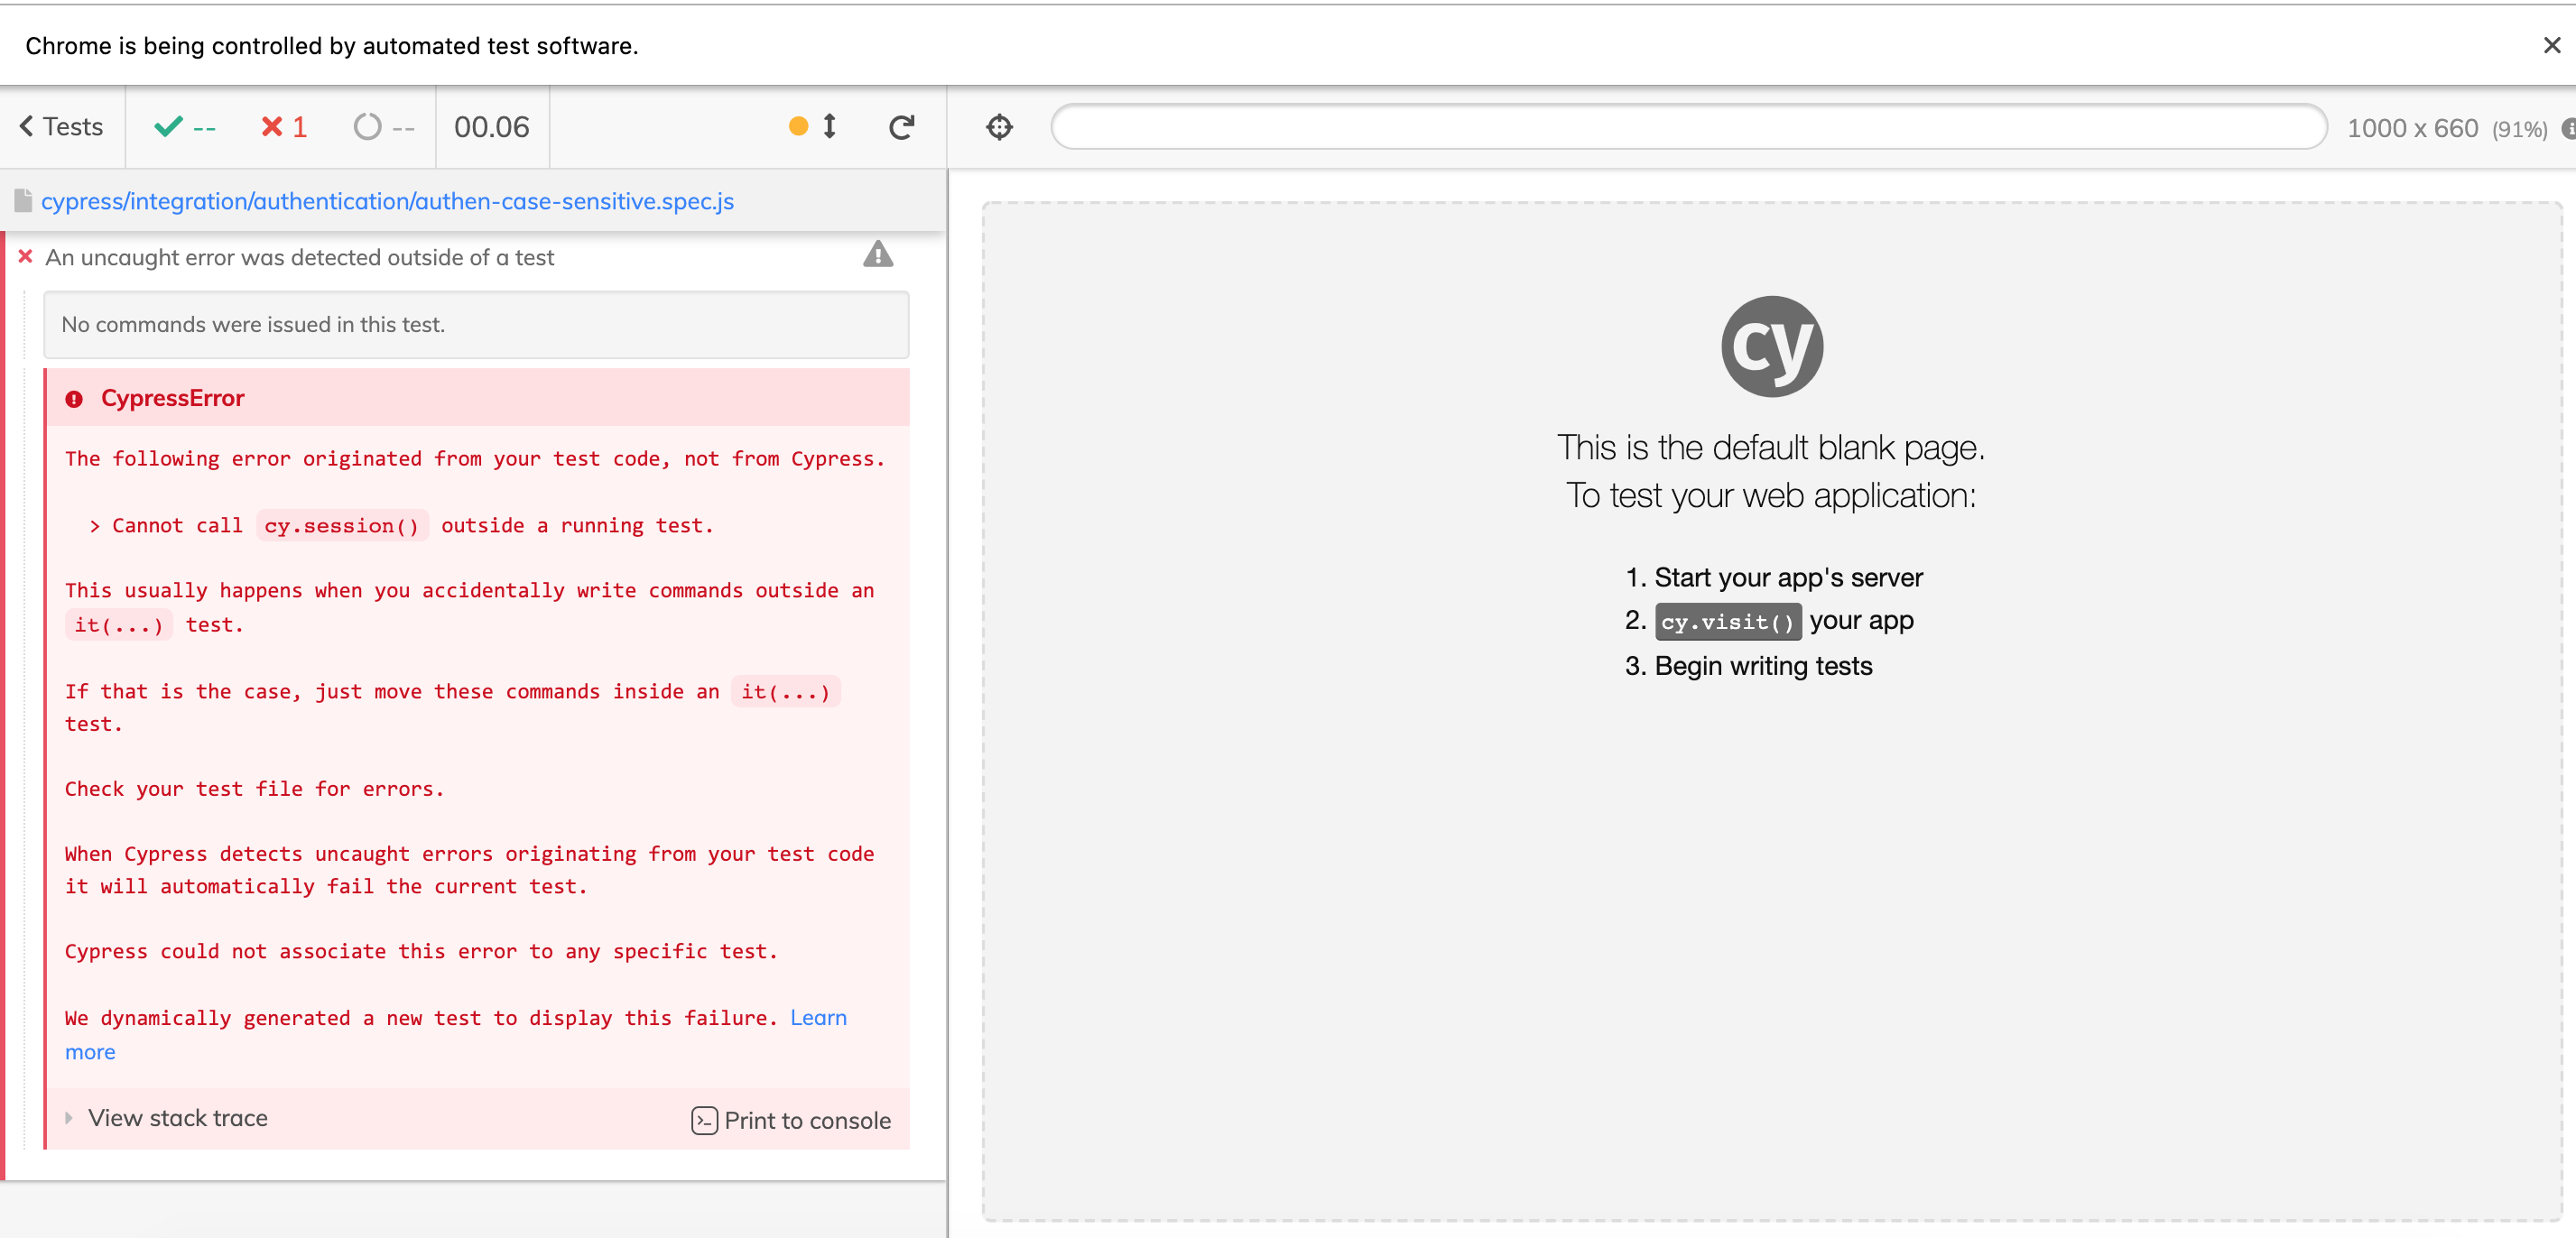Viewport: 2576px width, 1238px height.
Task: Click 'Begin writing tests' text
Action: [x=1763, y=666]
